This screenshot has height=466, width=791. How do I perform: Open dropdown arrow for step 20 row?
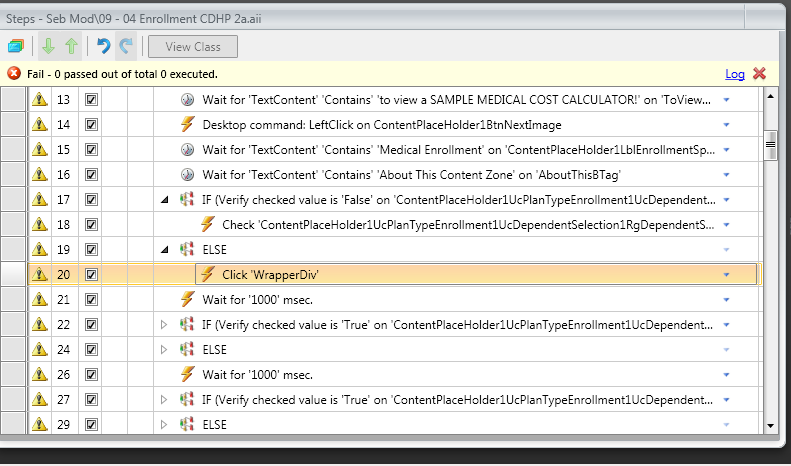[x=727, y=275]
